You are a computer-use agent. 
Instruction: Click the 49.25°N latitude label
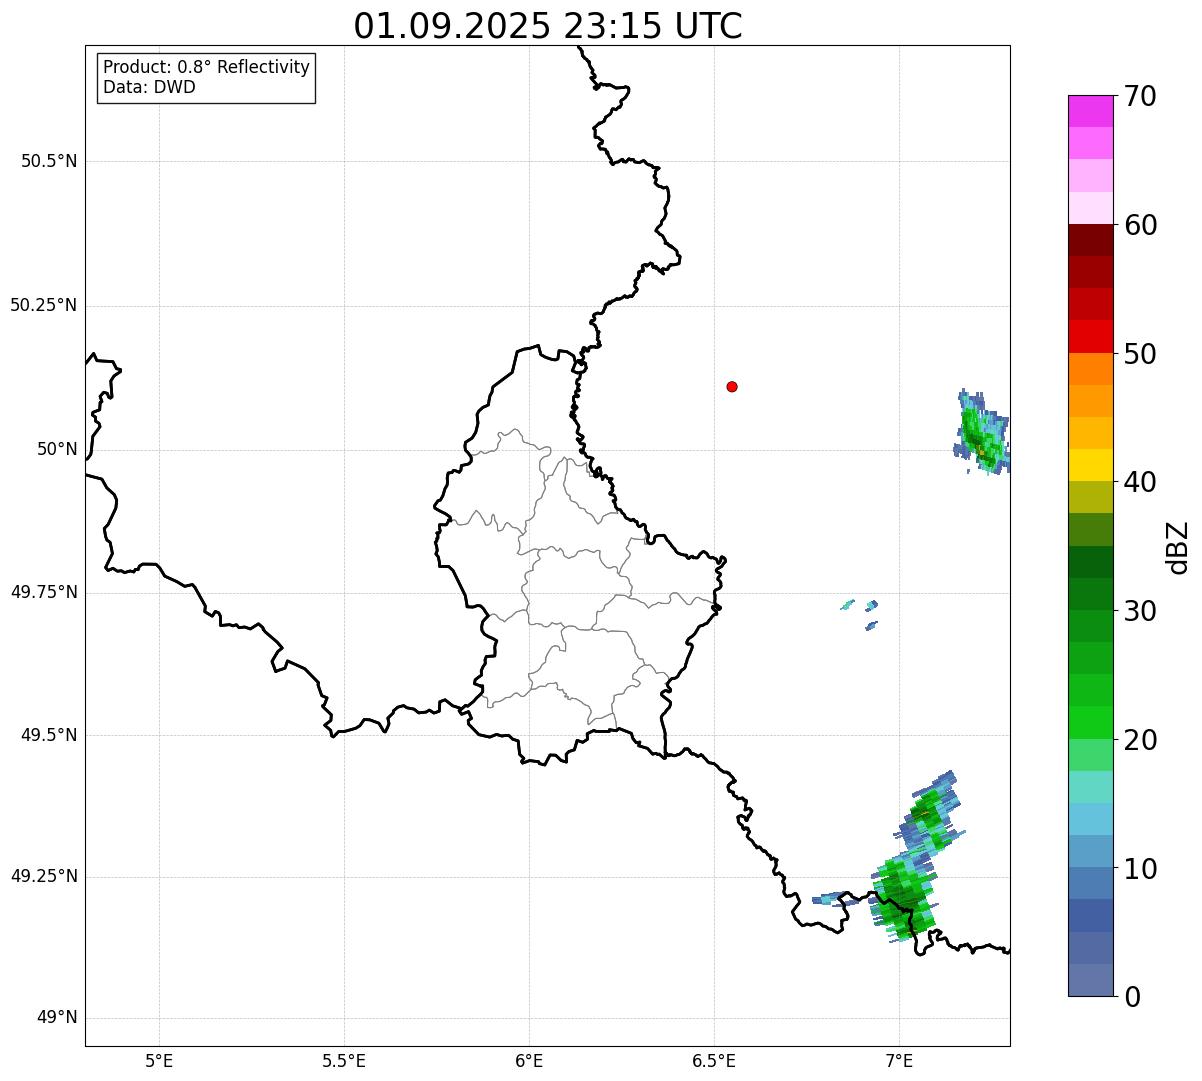click(43, 877)
